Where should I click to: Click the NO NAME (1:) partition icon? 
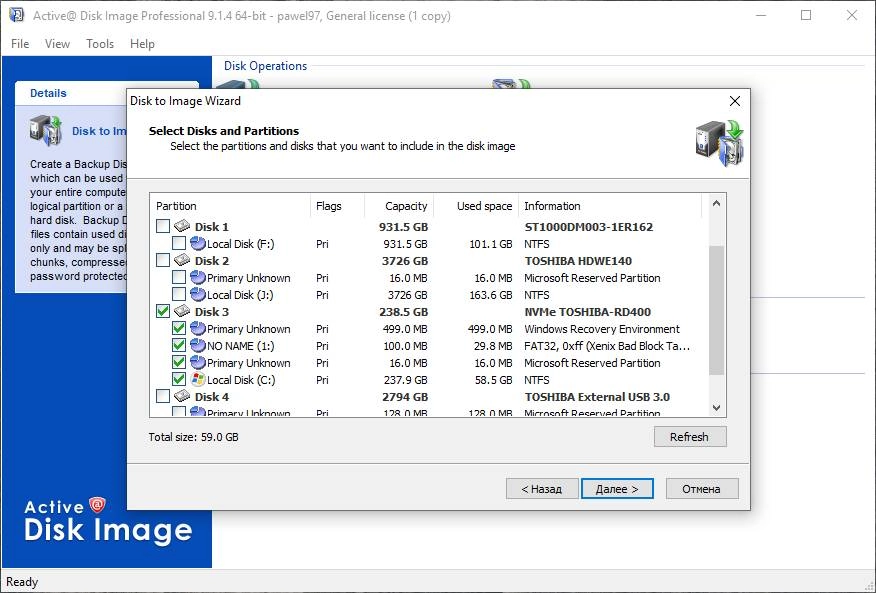[x=198, y=345]
